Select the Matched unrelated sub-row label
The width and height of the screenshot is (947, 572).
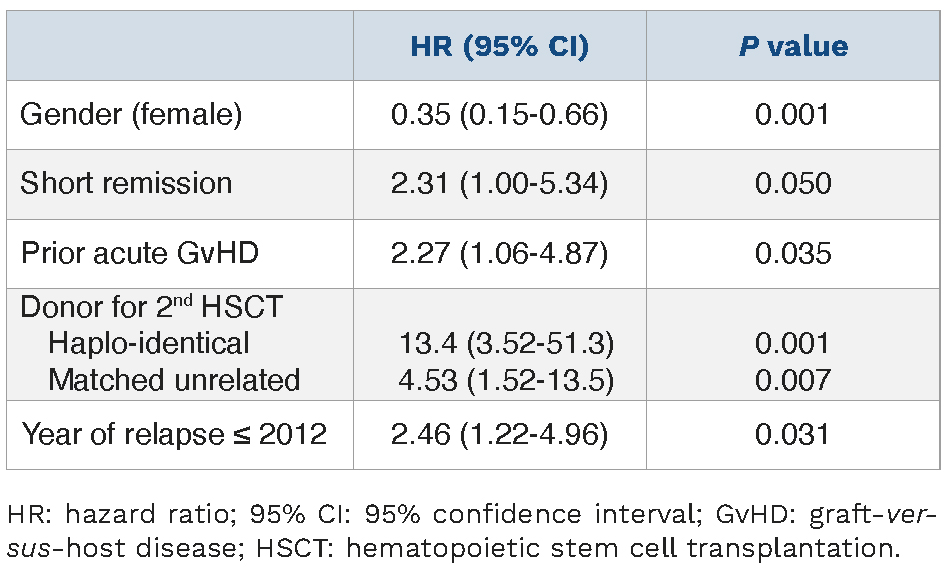click(x=174, y=379)
